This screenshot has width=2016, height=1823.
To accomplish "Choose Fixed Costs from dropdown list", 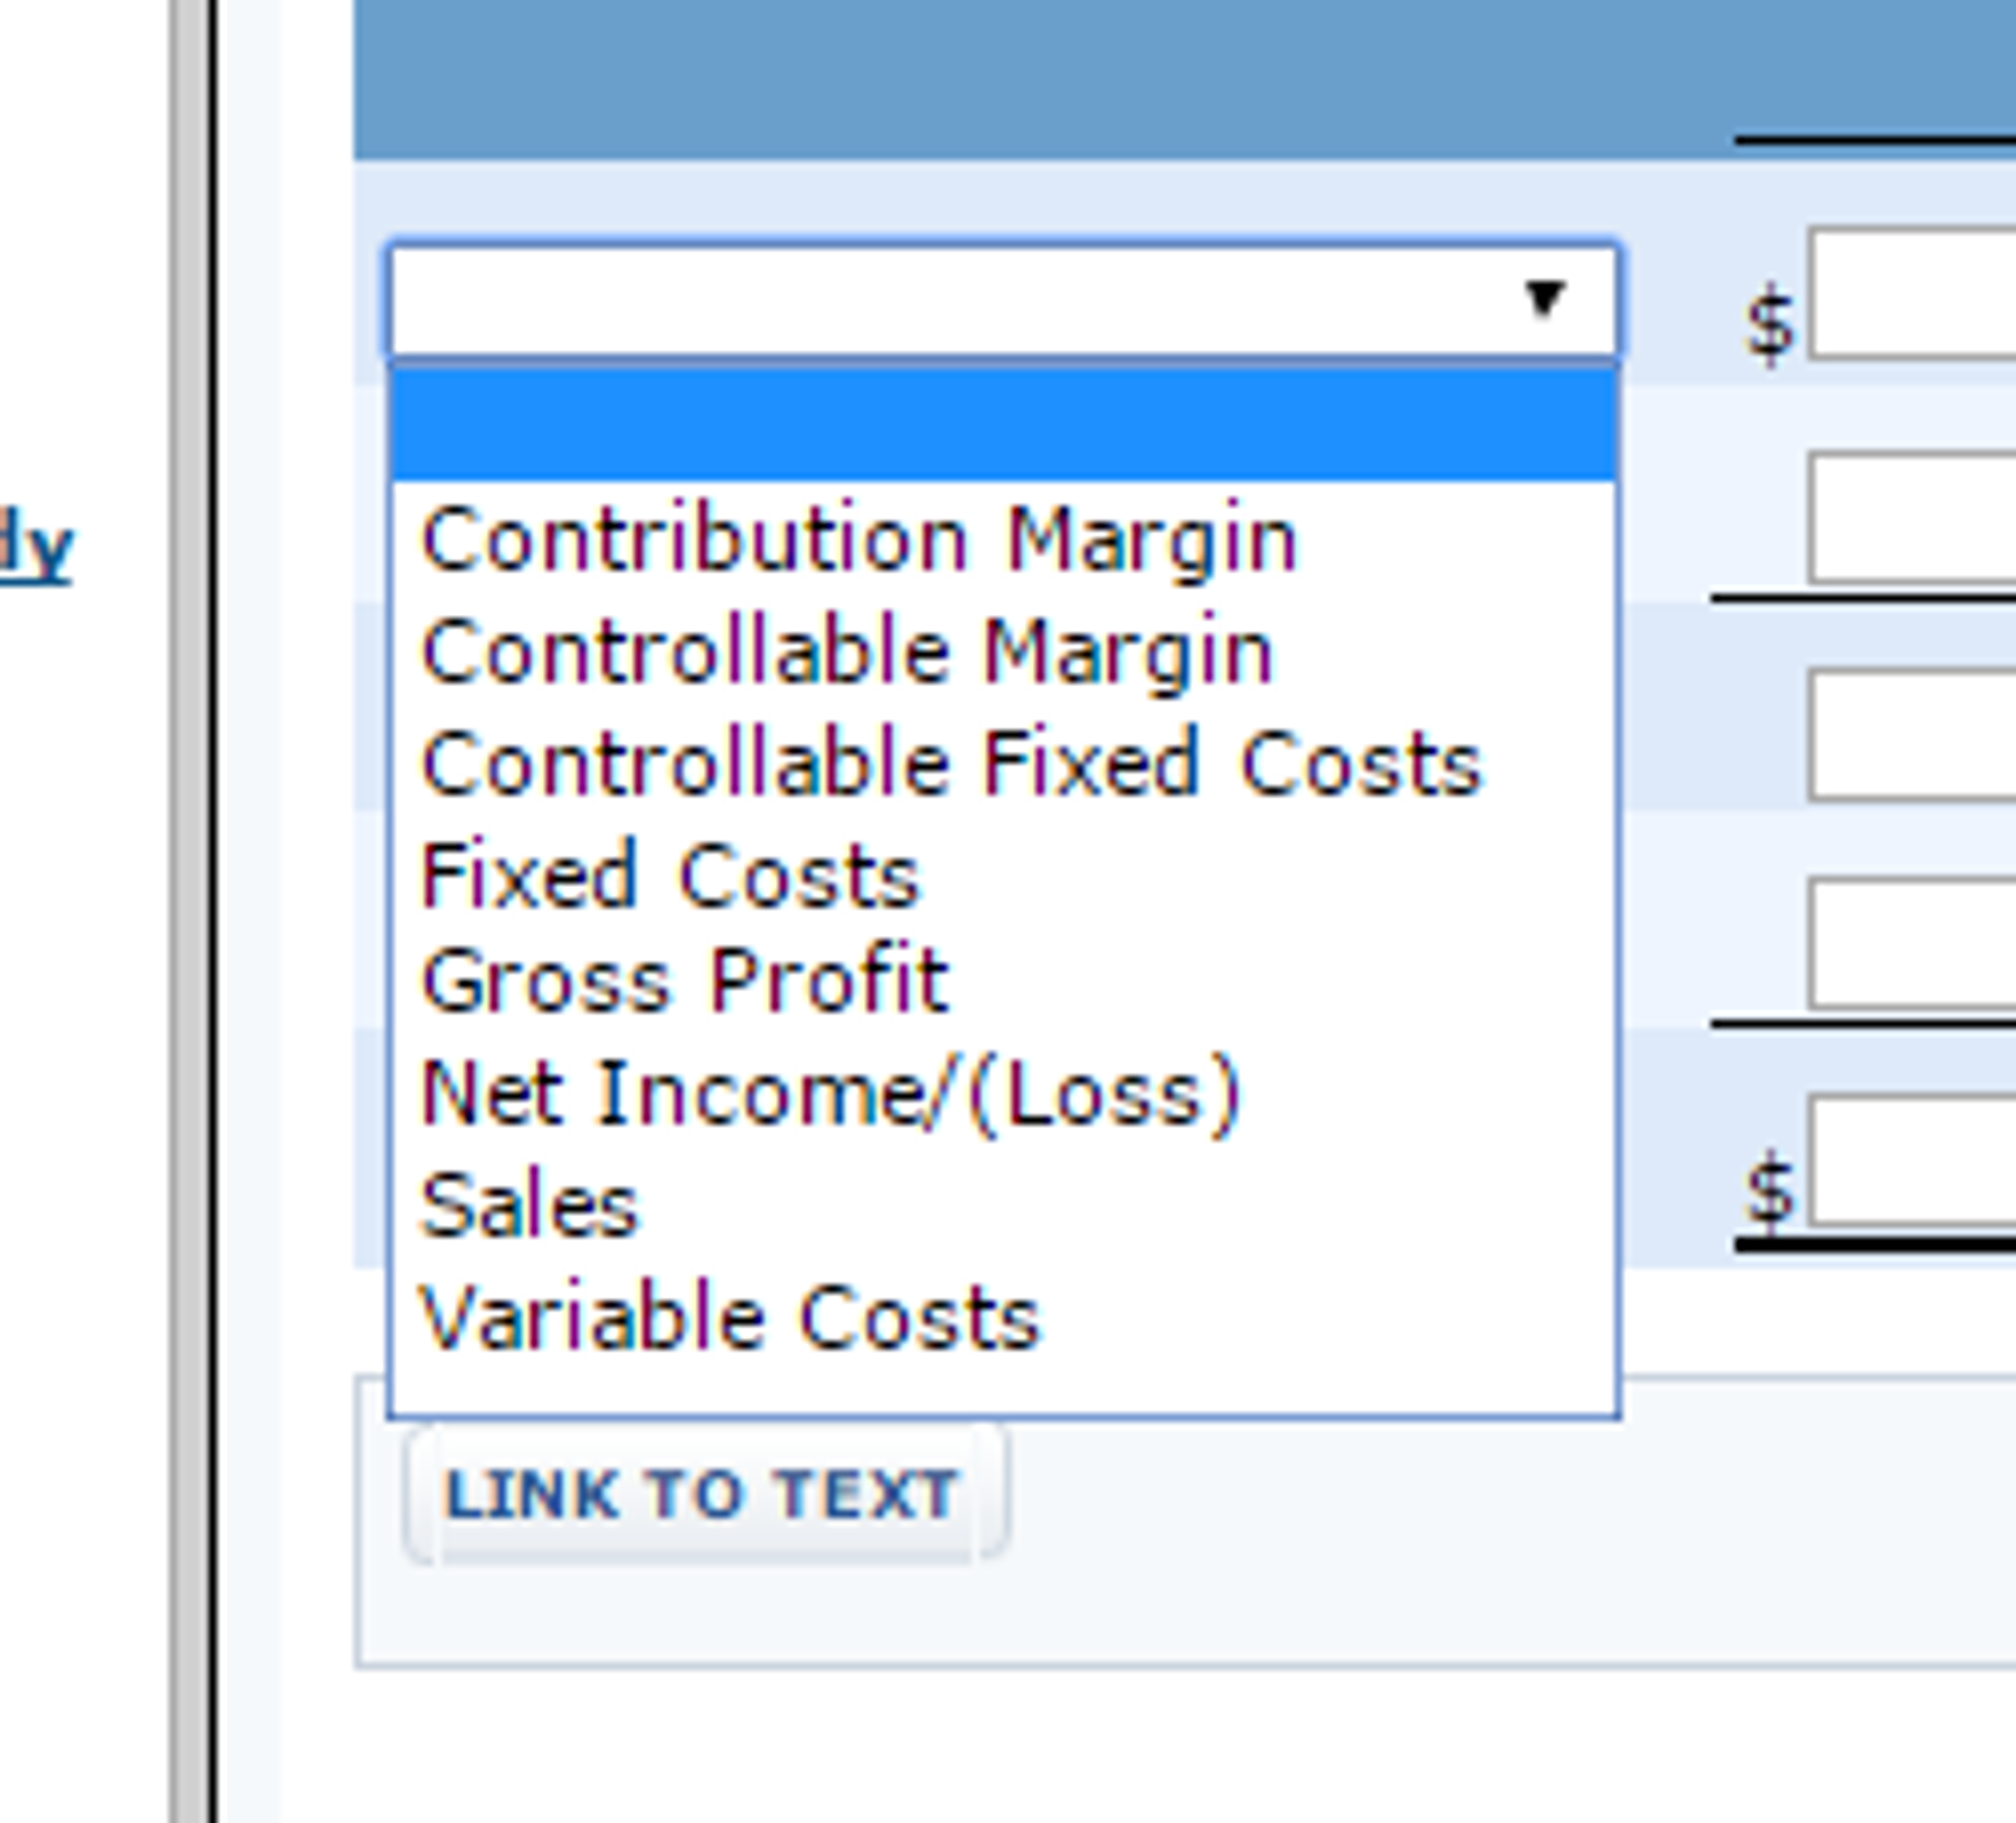I will click(x=670, y=877).
